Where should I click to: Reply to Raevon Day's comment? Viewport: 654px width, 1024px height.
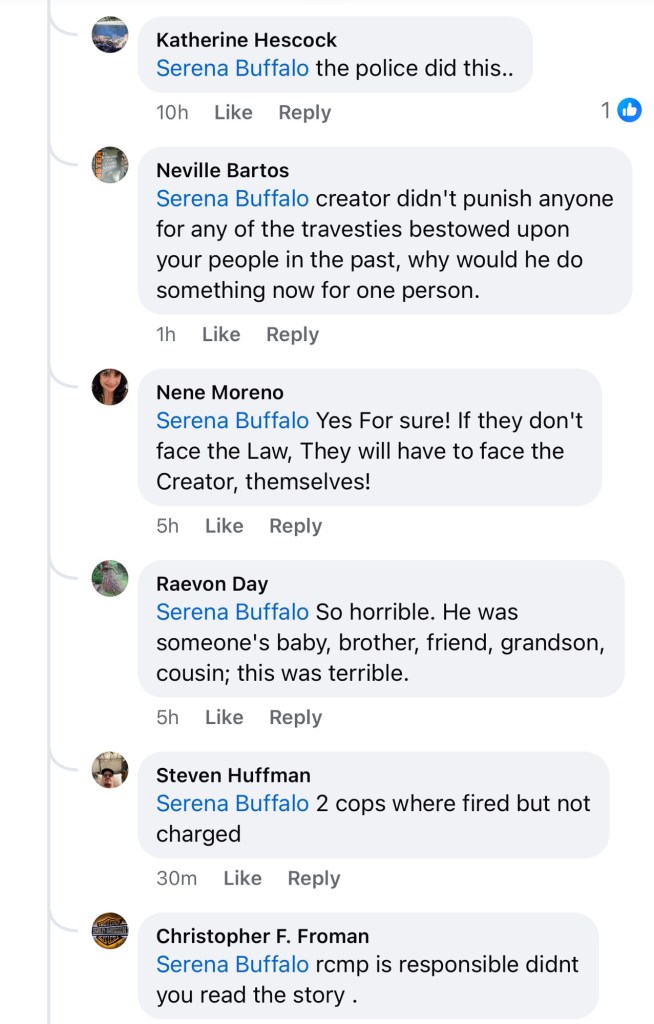pyautogui.click(x=295, y=717)
